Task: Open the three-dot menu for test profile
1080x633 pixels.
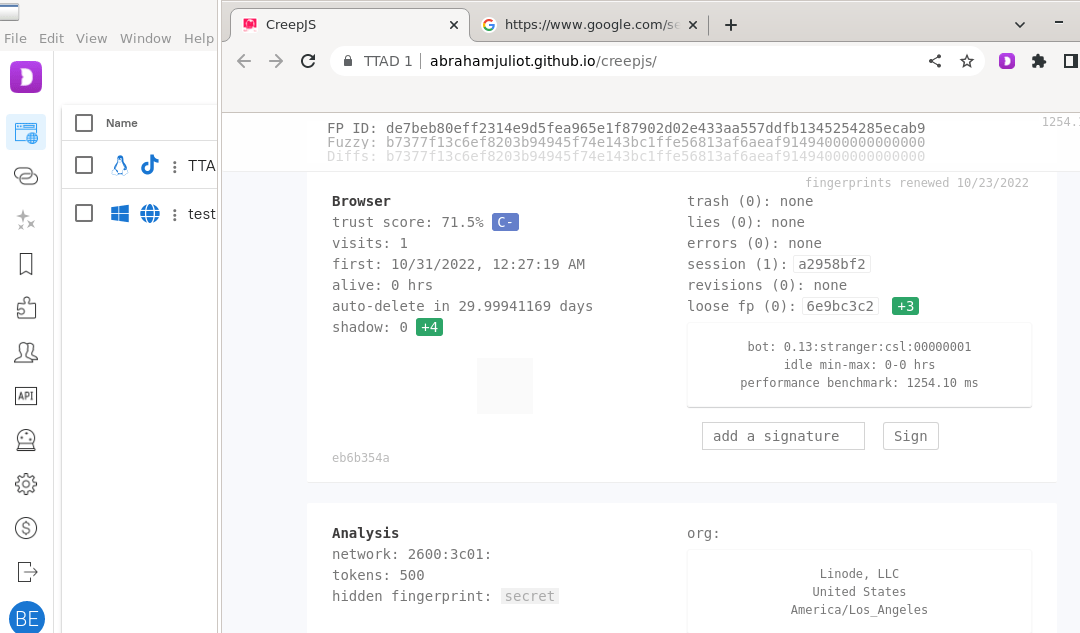Action: coord(175,214)
